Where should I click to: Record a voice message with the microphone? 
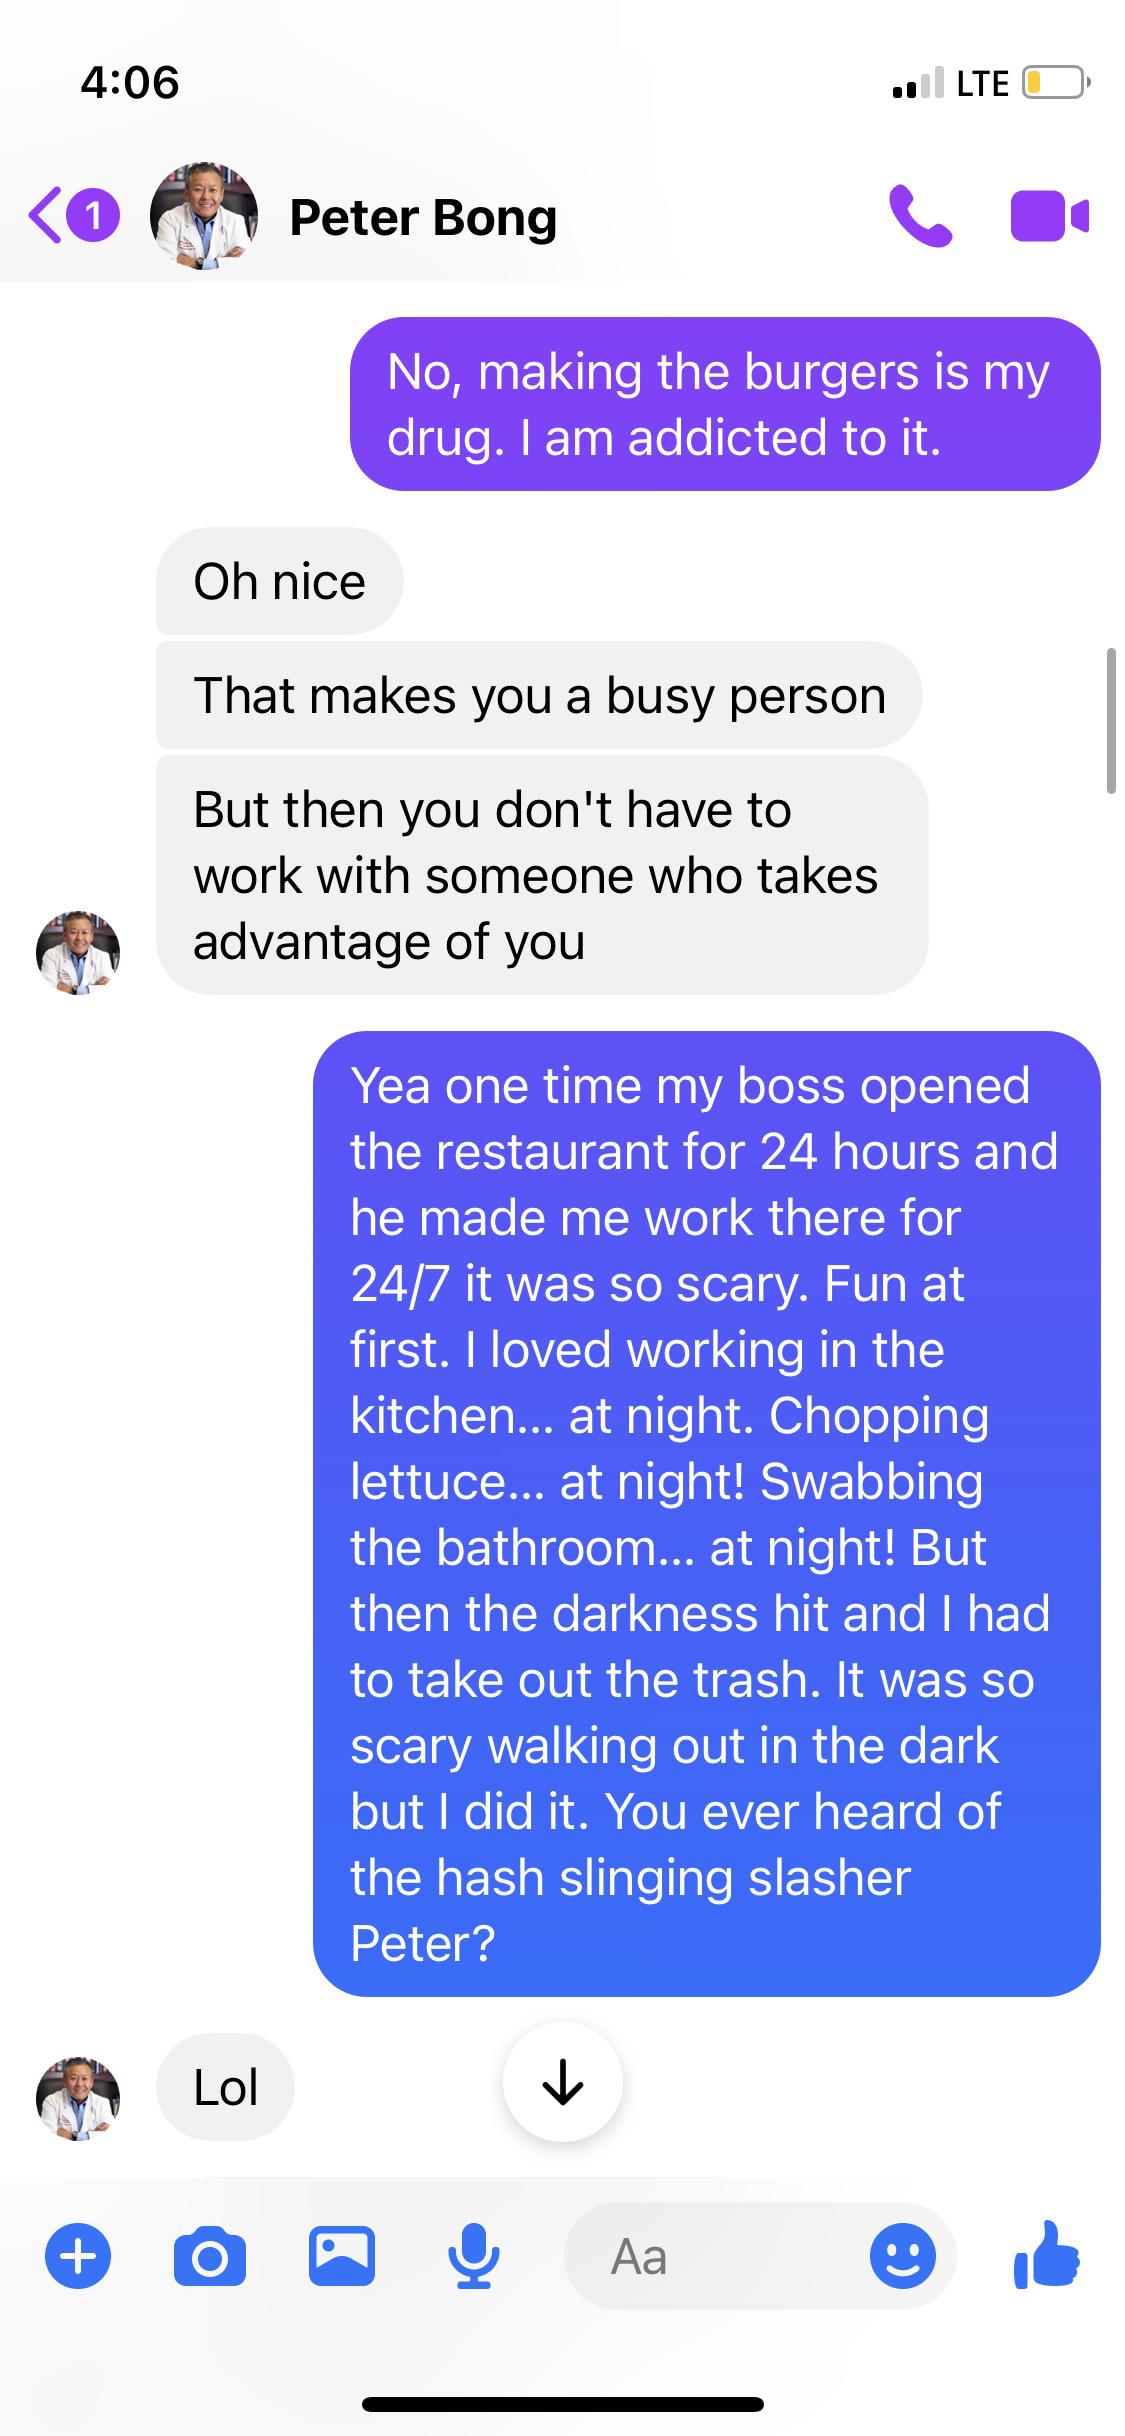coord(472,2257)
